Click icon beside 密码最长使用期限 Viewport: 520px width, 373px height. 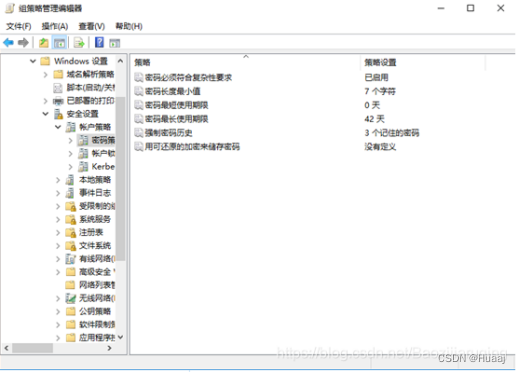click(139, 119)
